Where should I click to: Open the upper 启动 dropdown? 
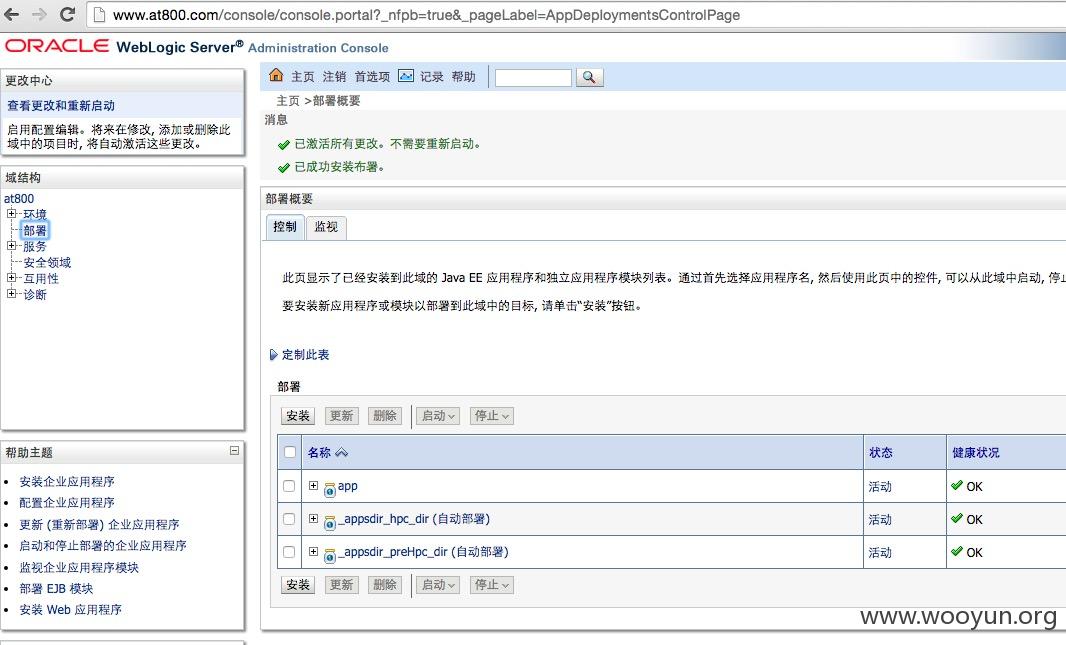coord(438,416)
